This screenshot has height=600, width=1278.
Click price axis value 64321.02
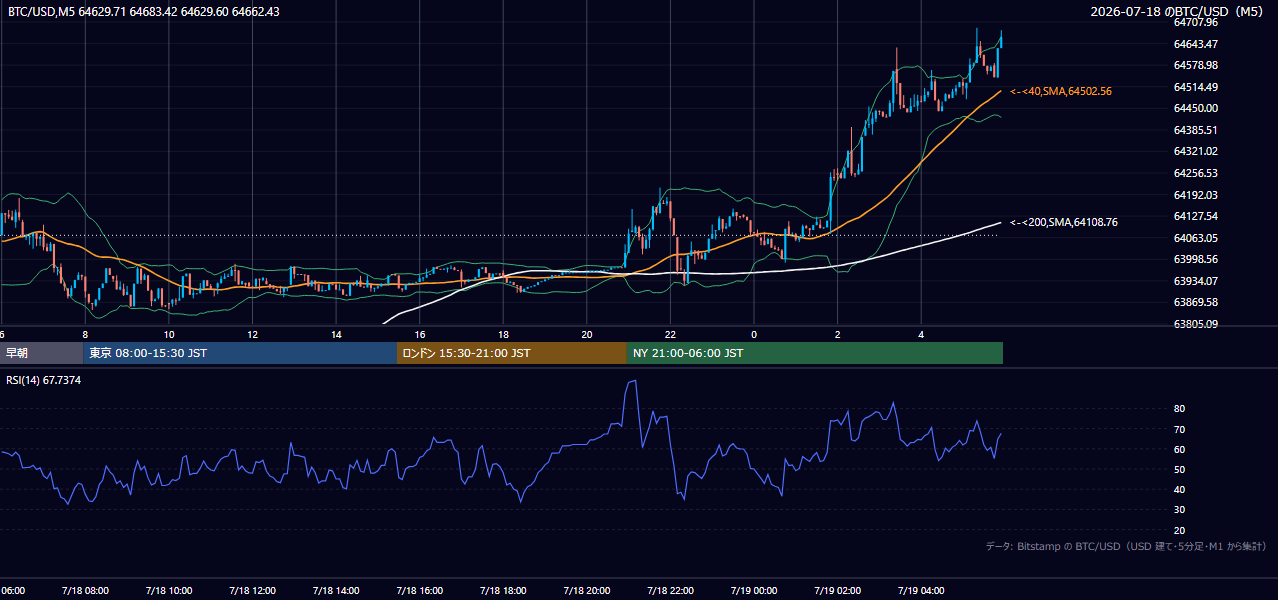pos(1196,151)
